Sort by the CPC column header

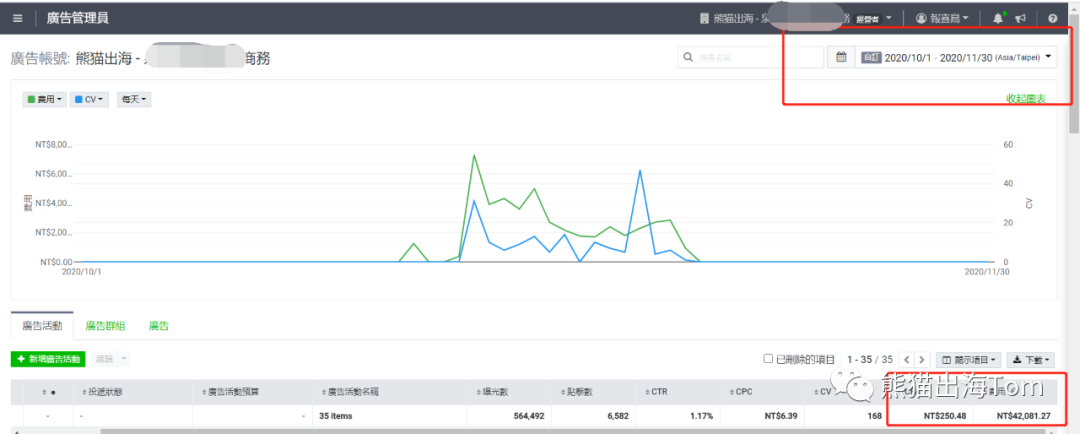(x=761, y=392)
